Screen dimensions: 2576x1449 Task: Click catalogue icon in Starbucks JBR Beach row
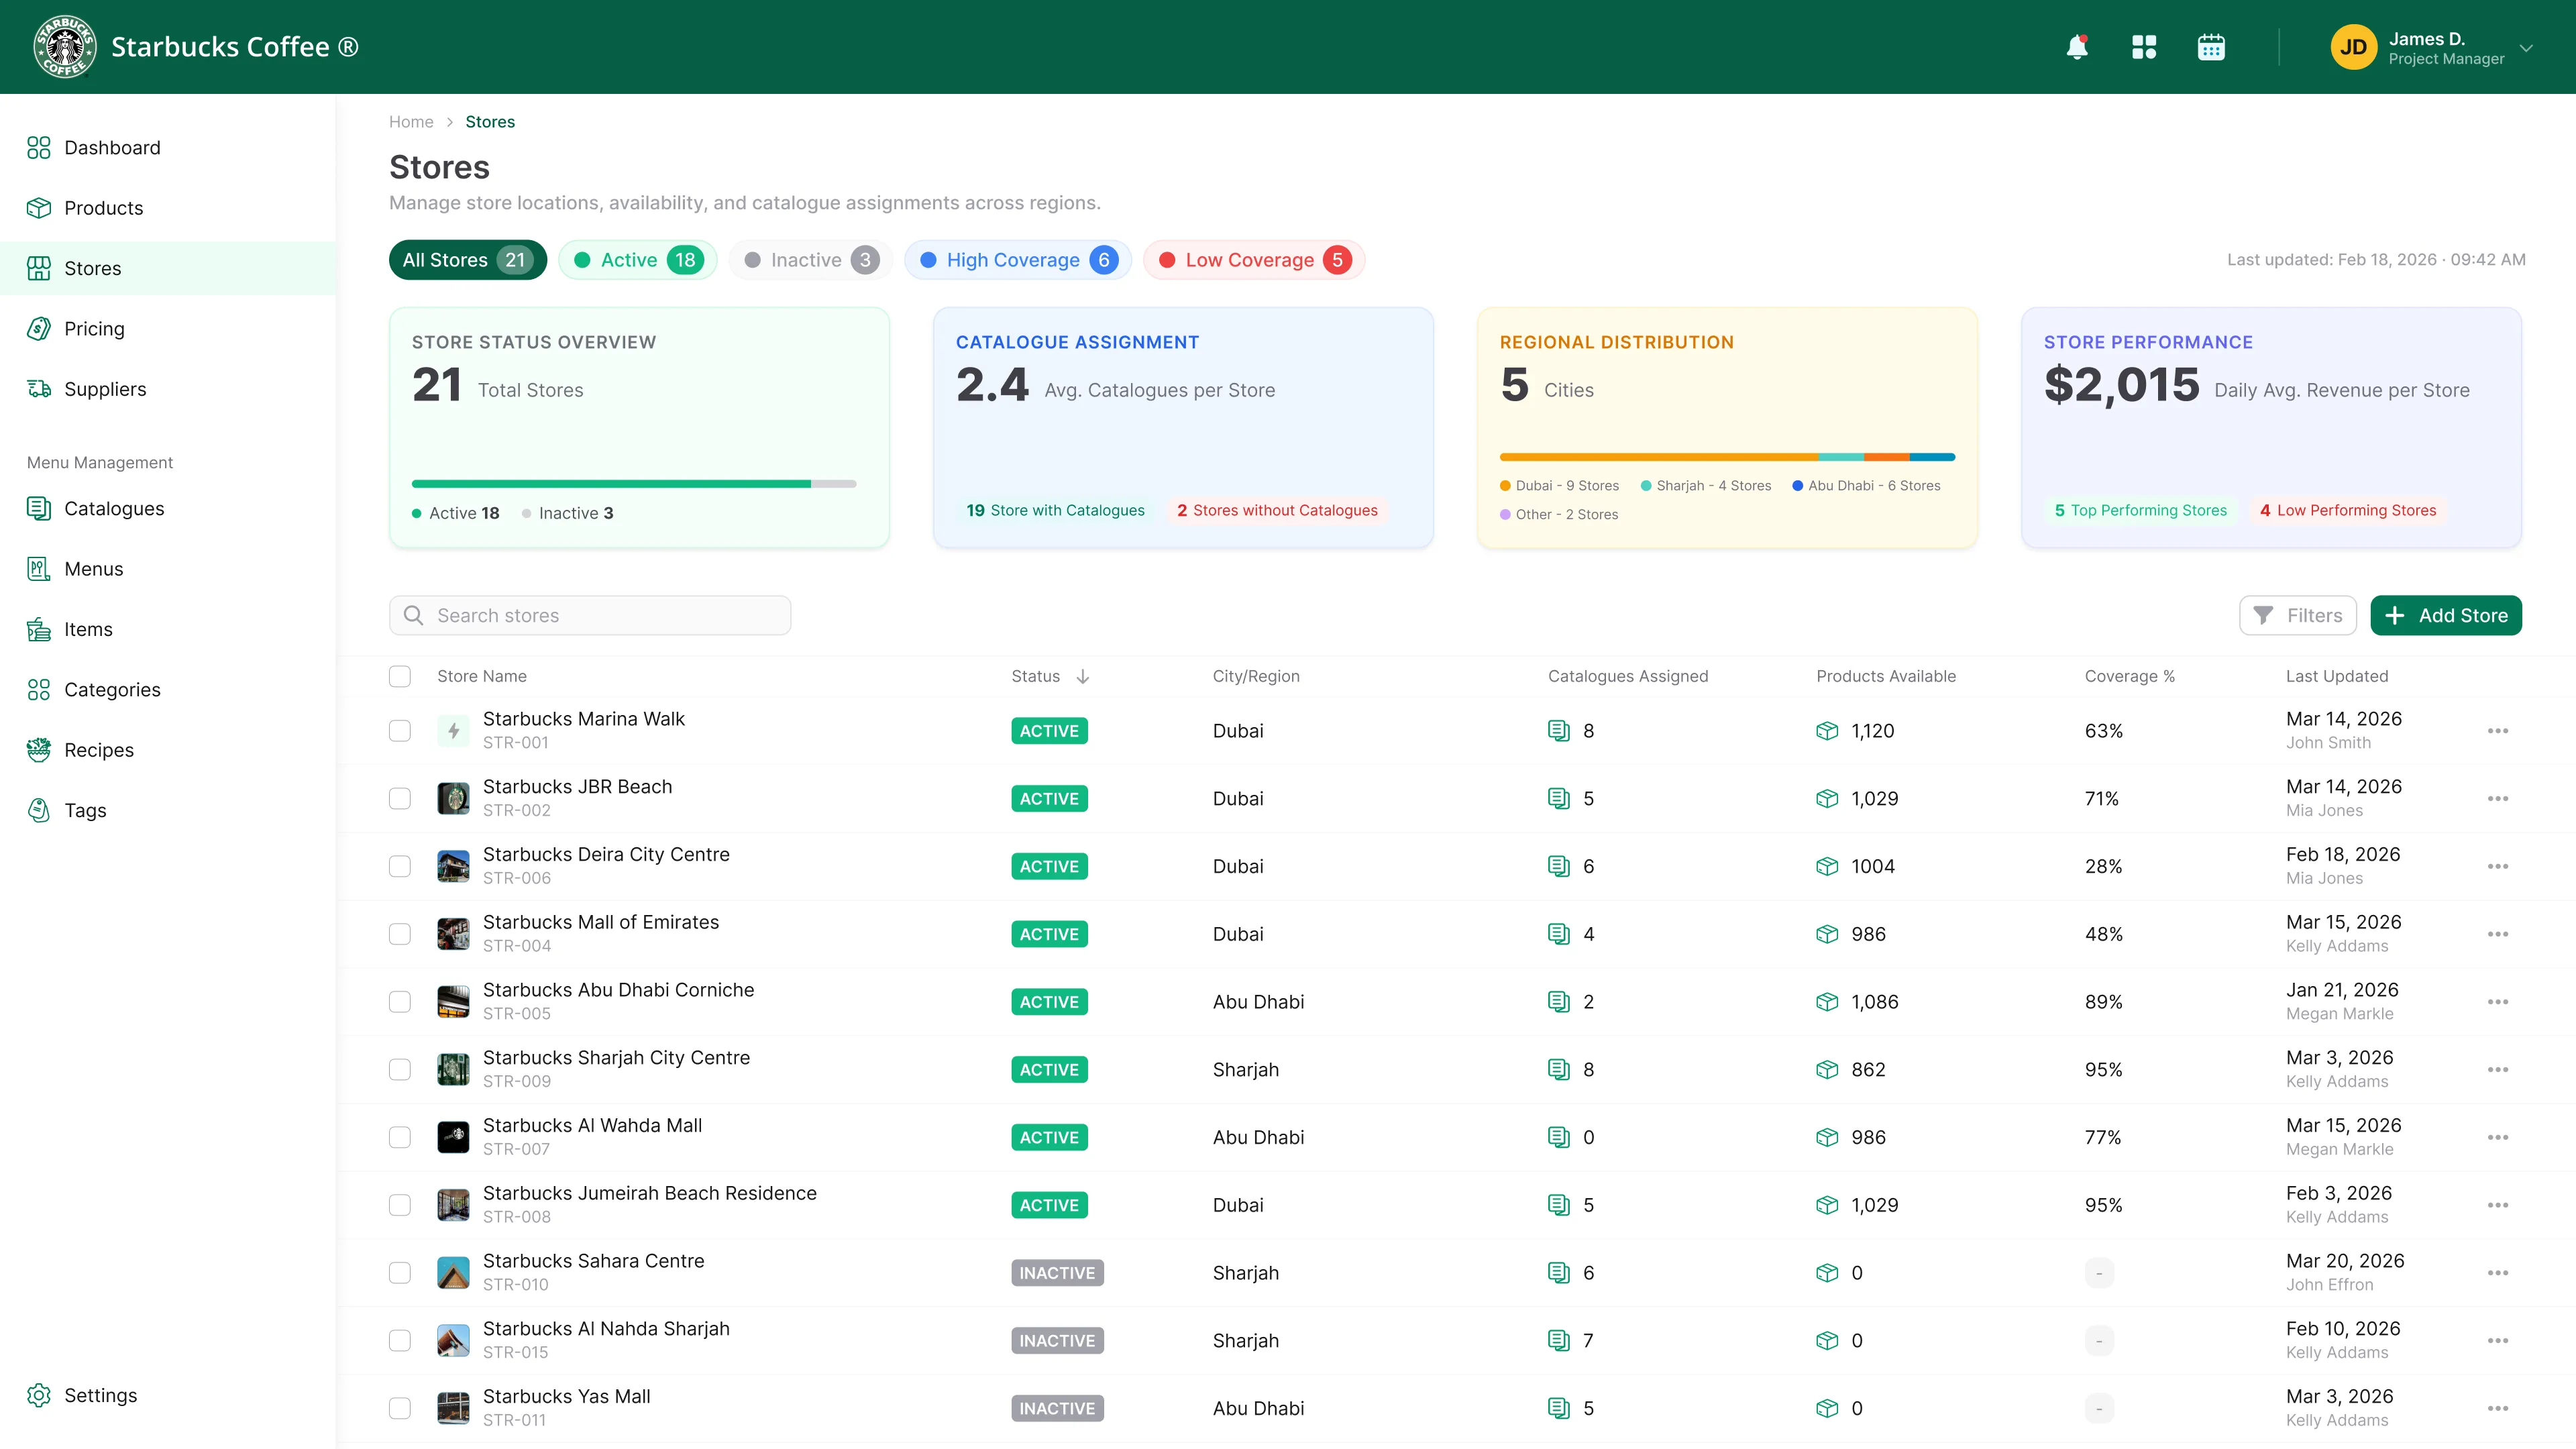[1558, 798]
